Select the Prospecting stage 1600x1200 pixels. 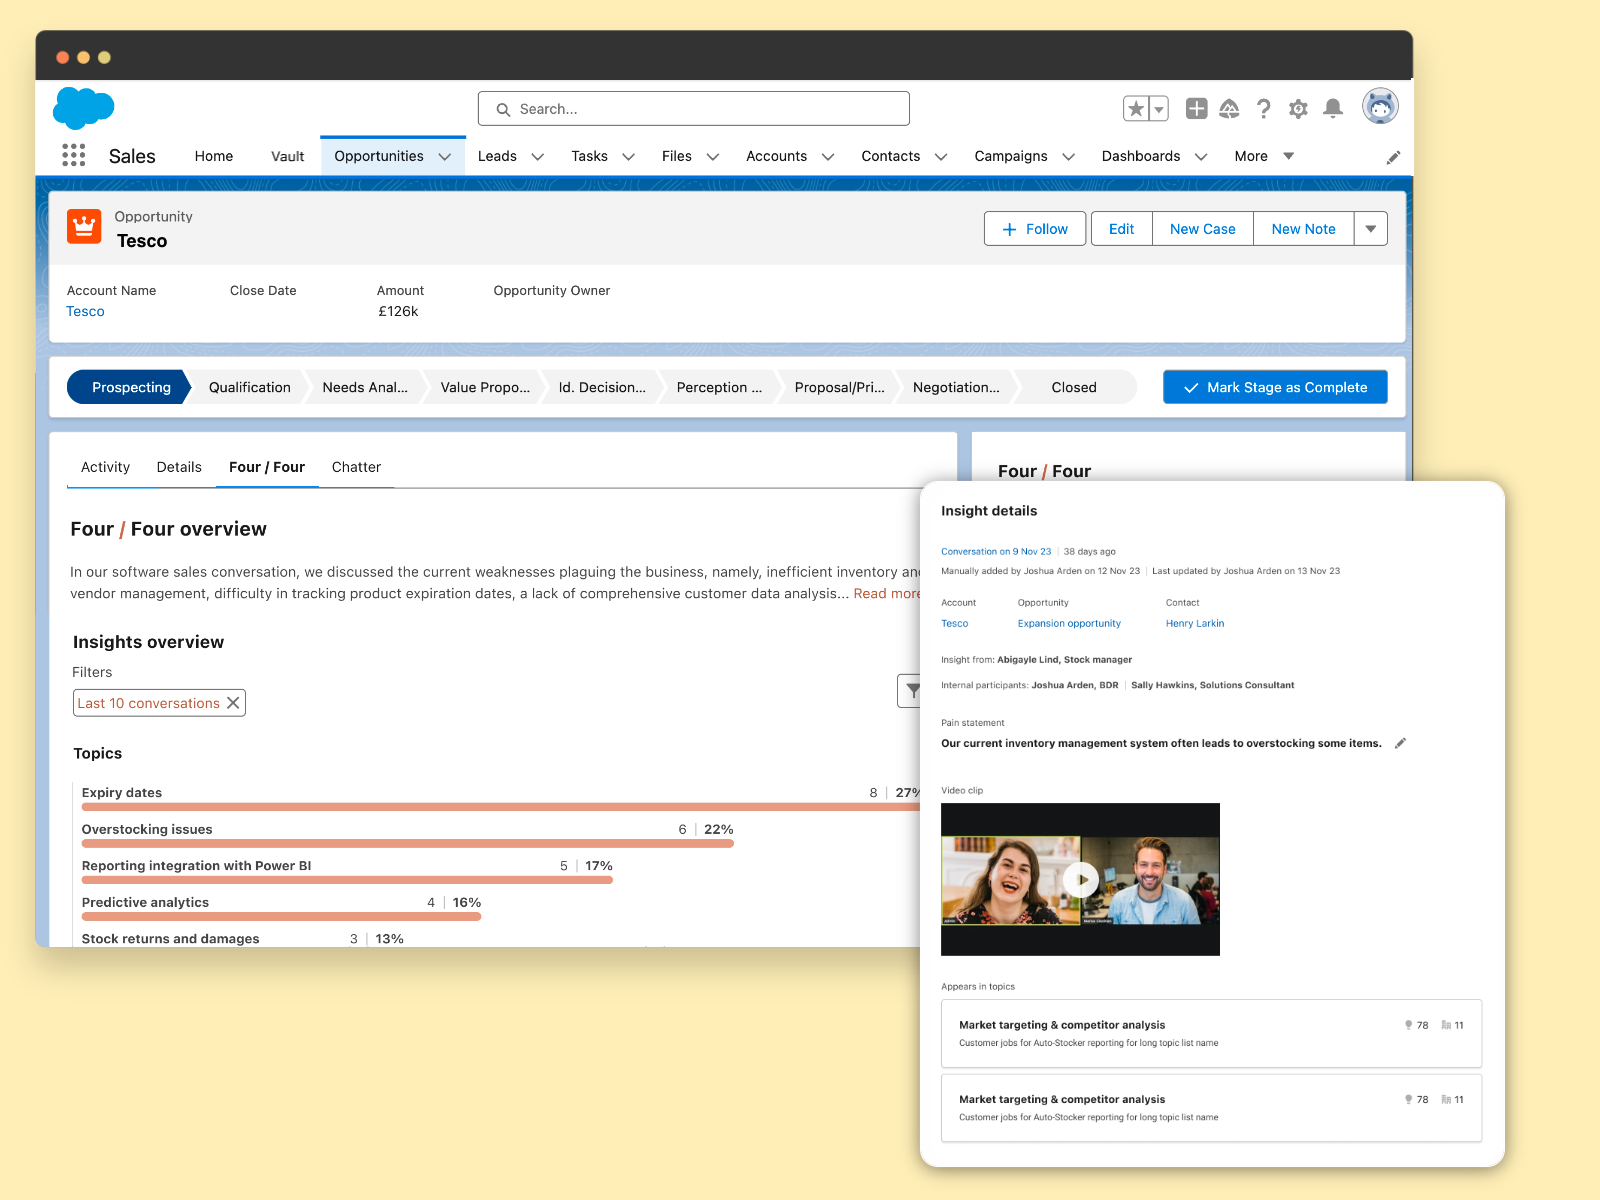[x=130, y=387]
